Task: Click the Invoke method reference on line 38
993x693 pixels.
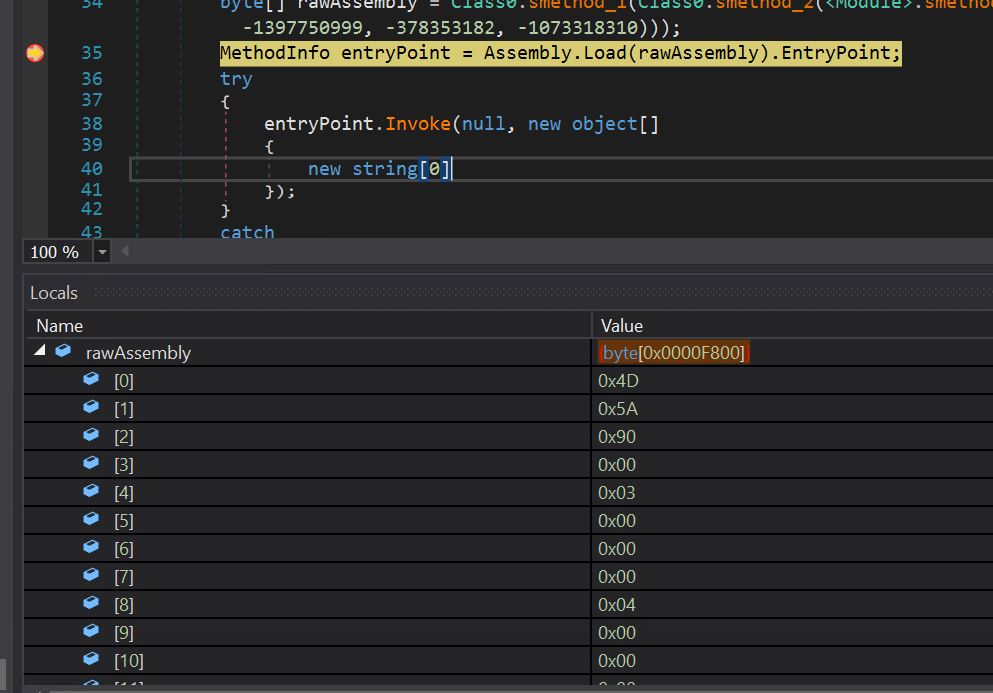Action: [x=419, y=124]
